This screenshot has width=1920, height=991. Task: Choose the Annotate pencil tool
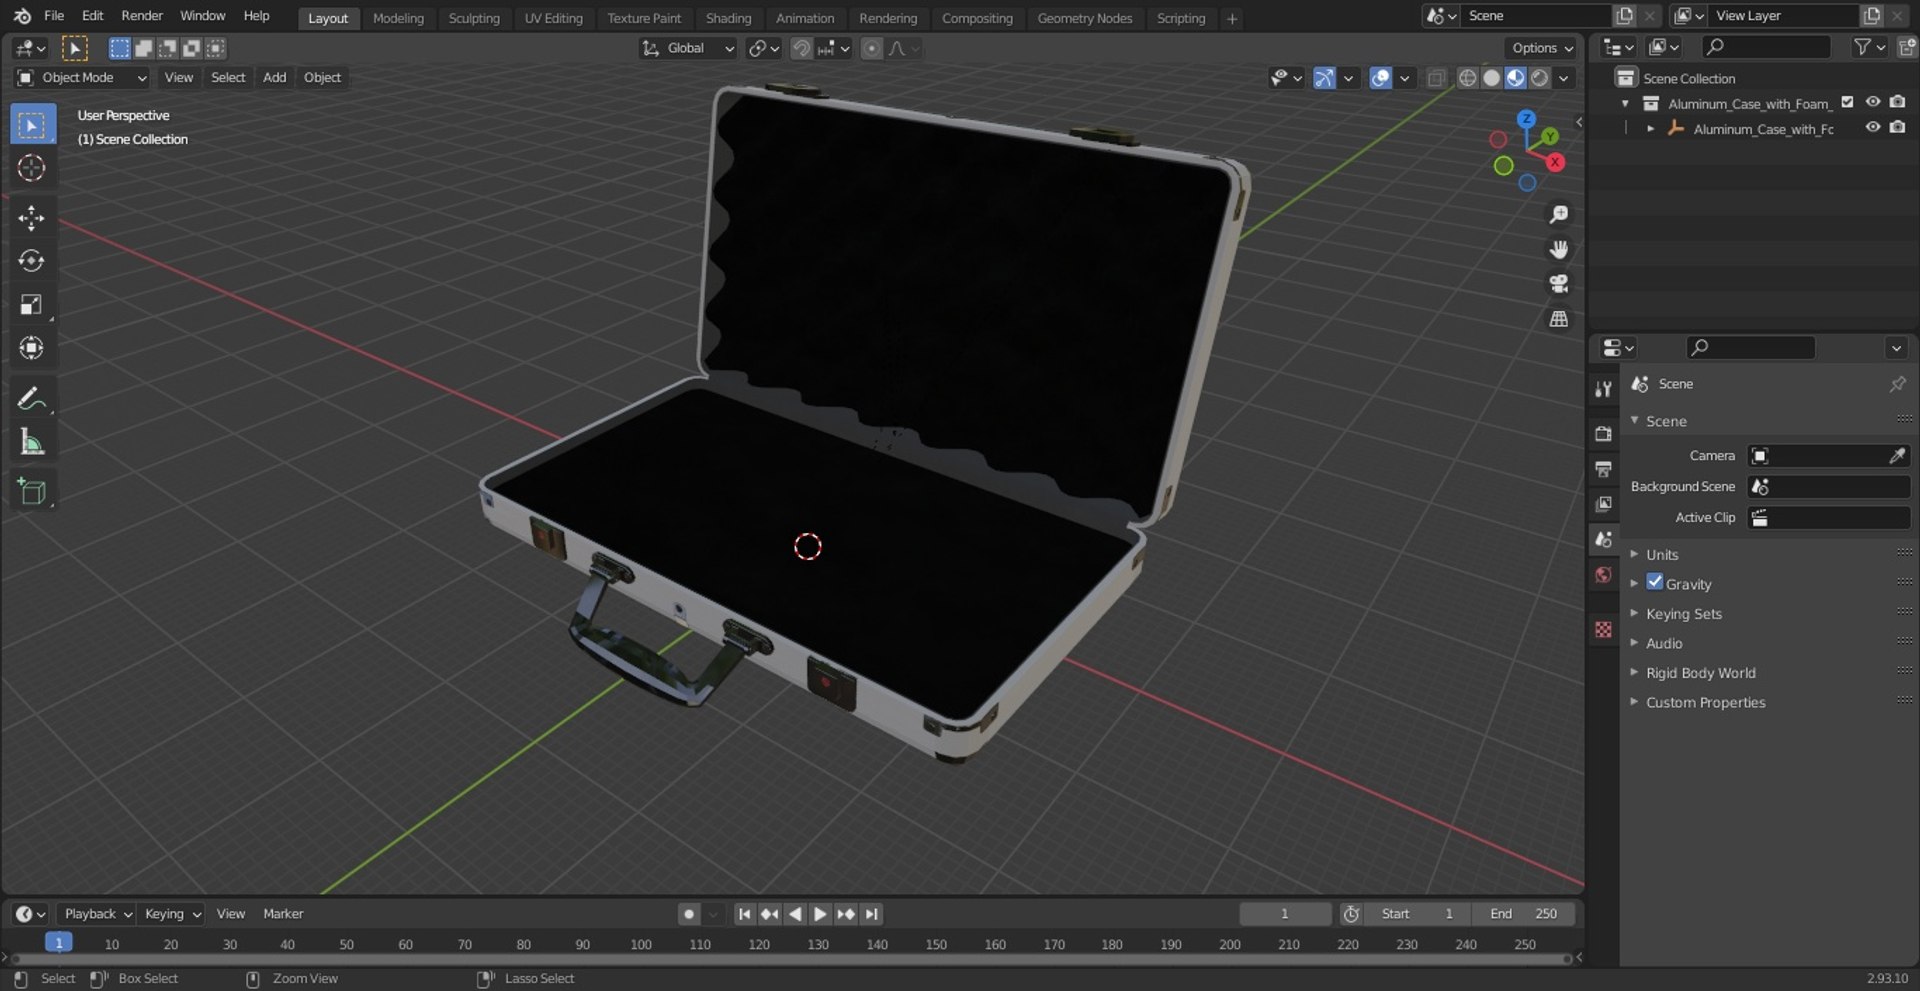pyautogui.click(x=32, y=399)
